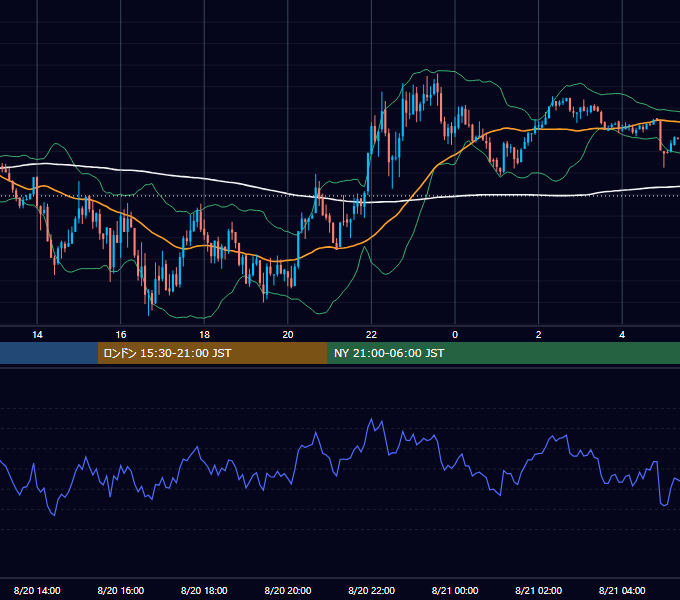Click the '8/20 18:00' label on the oscillator axis
Image resolution: width=680 pixels, height=600 pixels.
pos(204,591)
